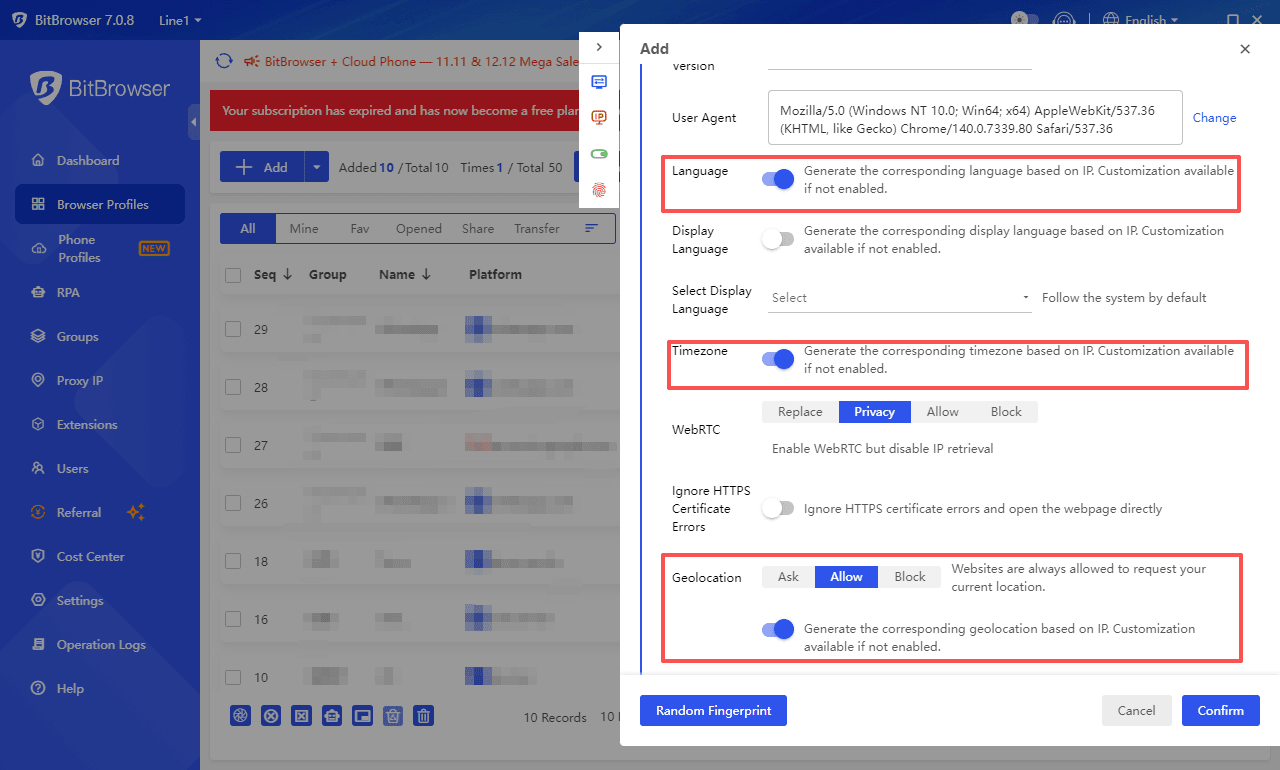Click the Change link beside User Agent

[x=1214, y=118]
